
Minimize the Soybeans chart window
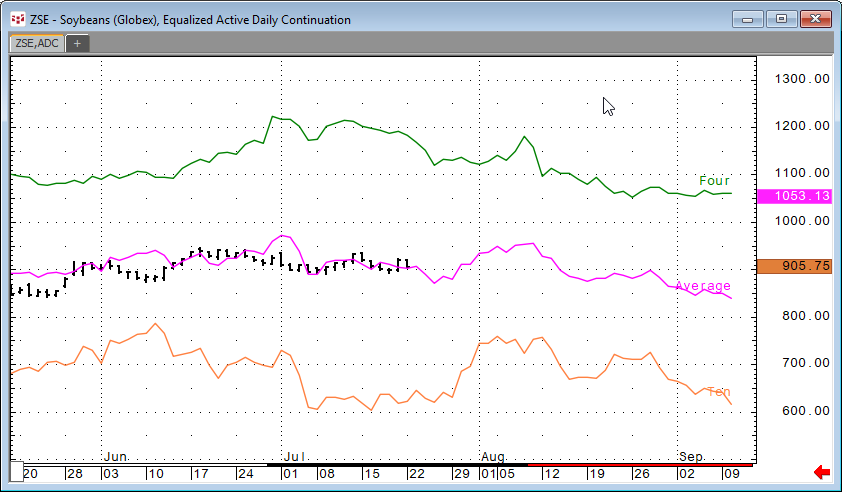tap(749, 19)
